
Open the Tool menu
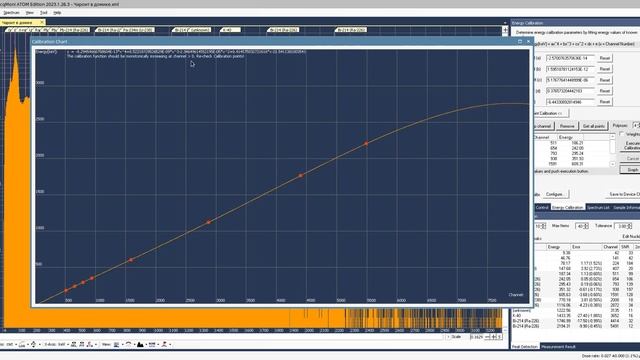pyautogui.click(x=43, y=13)
